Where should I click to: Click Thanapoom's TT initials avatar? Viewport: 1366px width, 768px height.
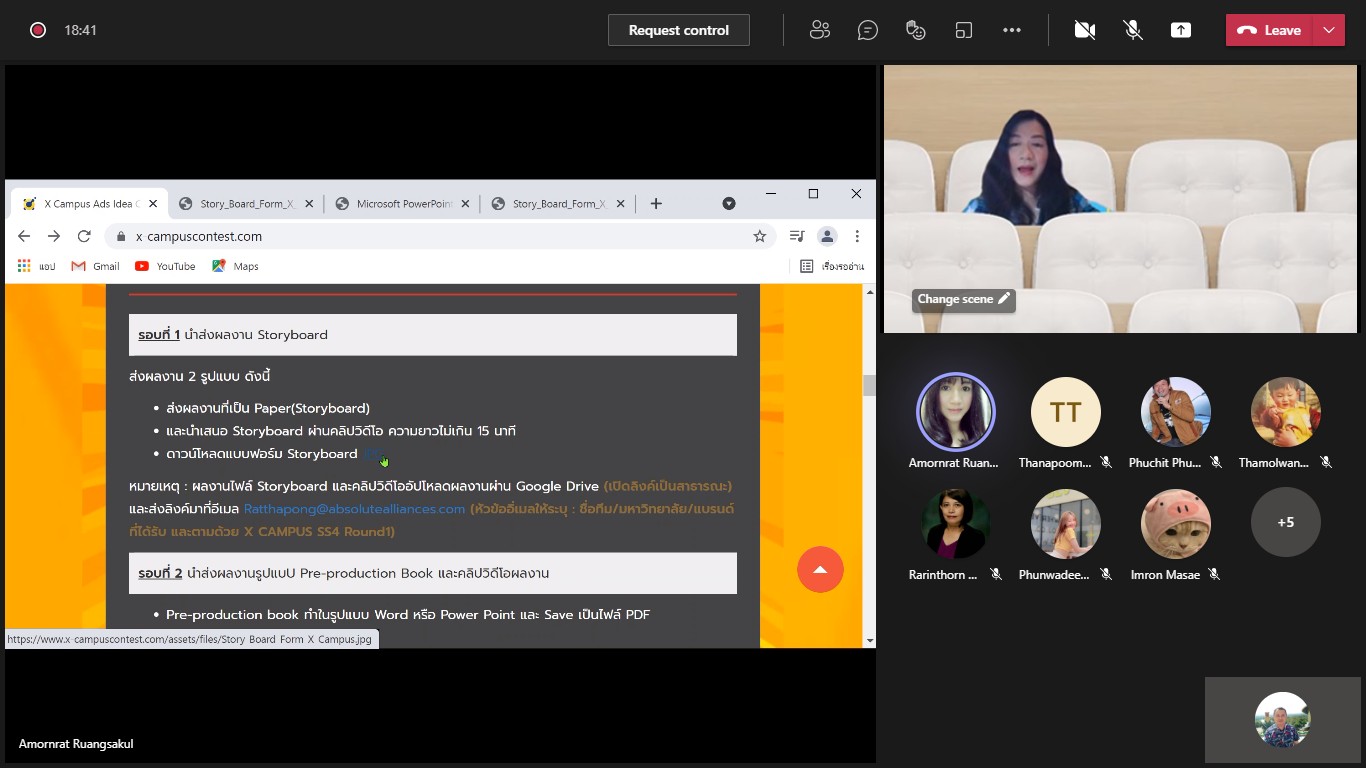1066,412
